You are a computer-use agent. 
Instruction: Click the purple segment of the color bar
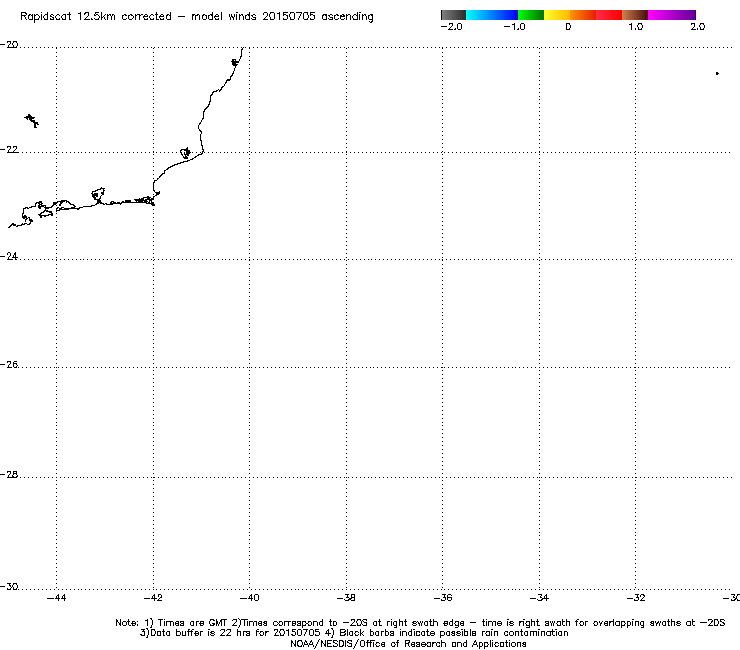[684, 15]
